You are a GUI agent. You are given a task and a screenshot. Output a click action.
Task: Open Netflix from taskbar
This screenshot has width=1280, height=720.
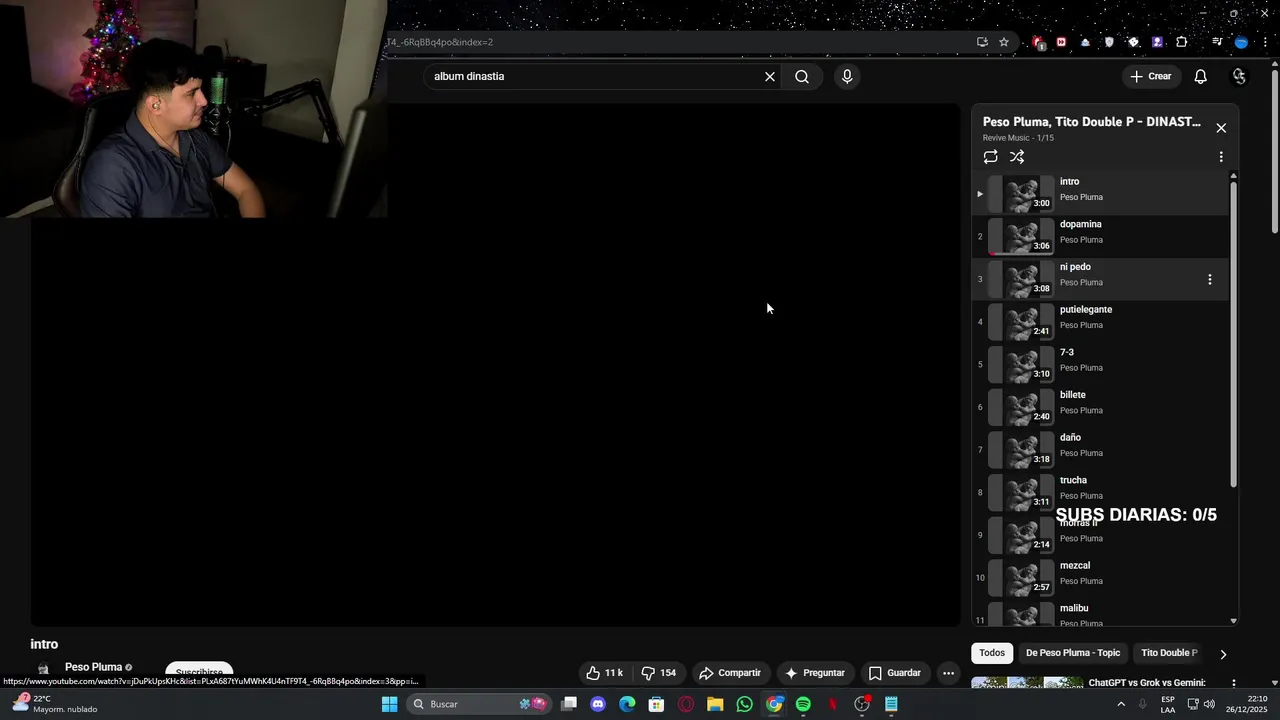pyautogui.click(x=832, y=704)
